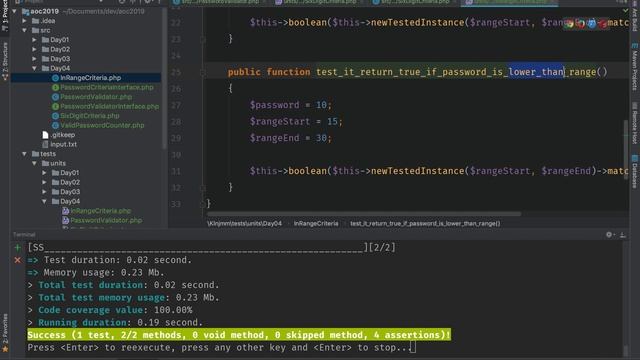Open the 1: Project tool window tab
This screenshot has width=640, height=360.
tap(5, 16)
